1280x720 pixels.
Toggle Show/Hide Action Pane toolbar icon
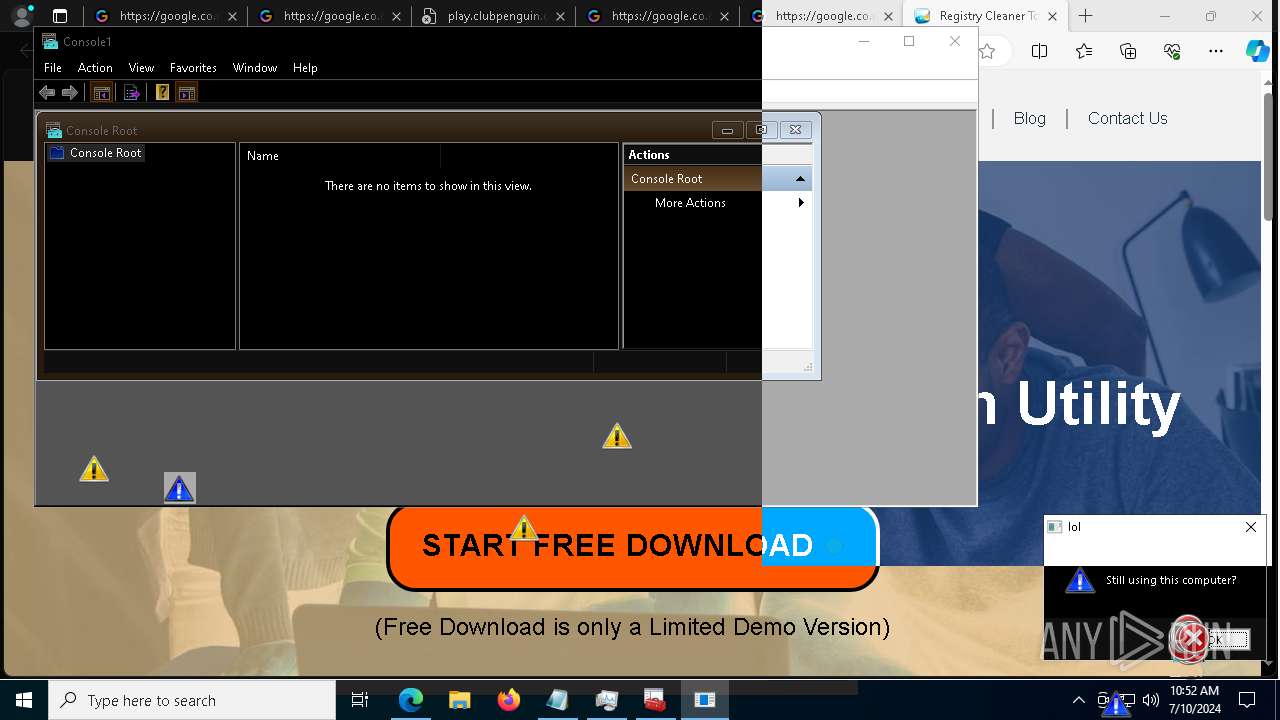pyautogui.click(x=186, y=93)
